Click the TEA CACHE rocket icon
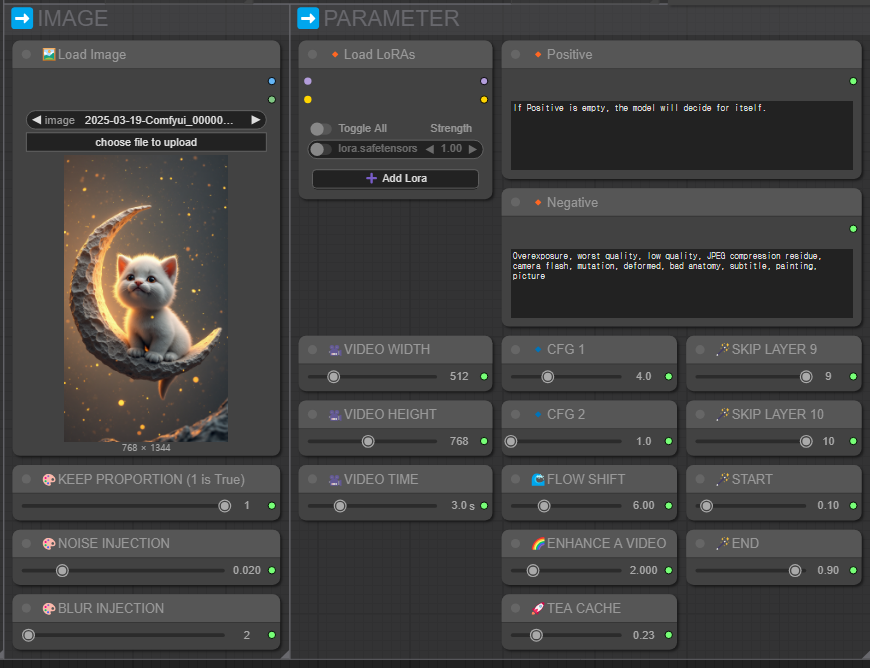Image resolution: width=870 pixels, height=668 pixels. (x=538, y=609)
